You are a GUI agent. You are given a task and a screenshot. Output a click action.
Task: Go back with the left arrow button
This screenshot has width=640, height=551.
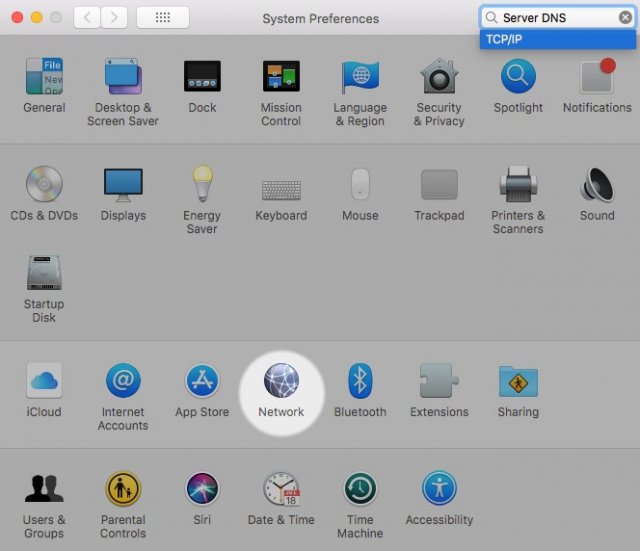87,17
